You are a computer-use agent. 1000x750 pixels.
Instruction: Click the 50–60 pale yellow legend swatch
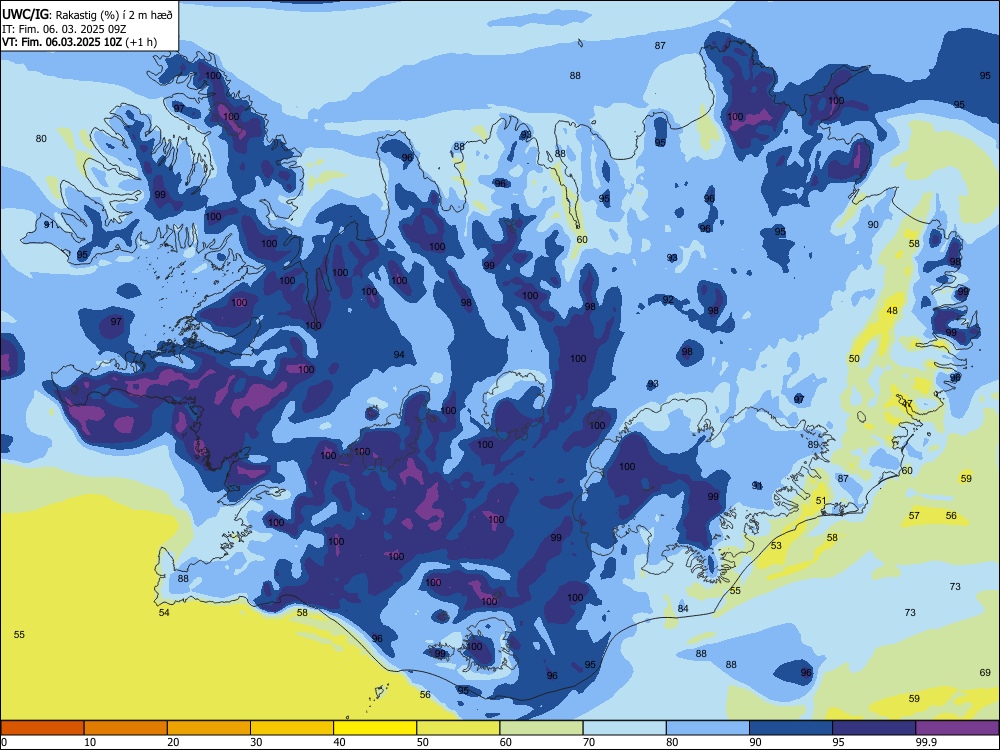coord(458,728)
